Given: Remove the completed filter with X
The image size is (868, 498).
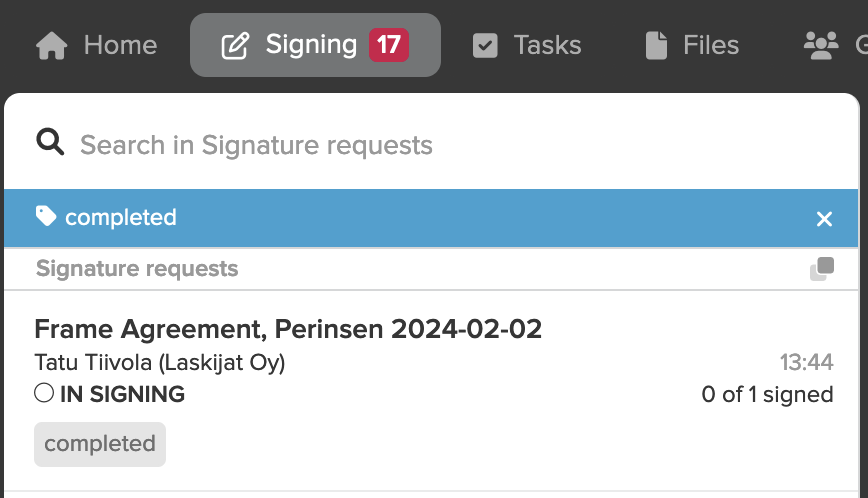Looking at the screenshot, I should [824, 219].
